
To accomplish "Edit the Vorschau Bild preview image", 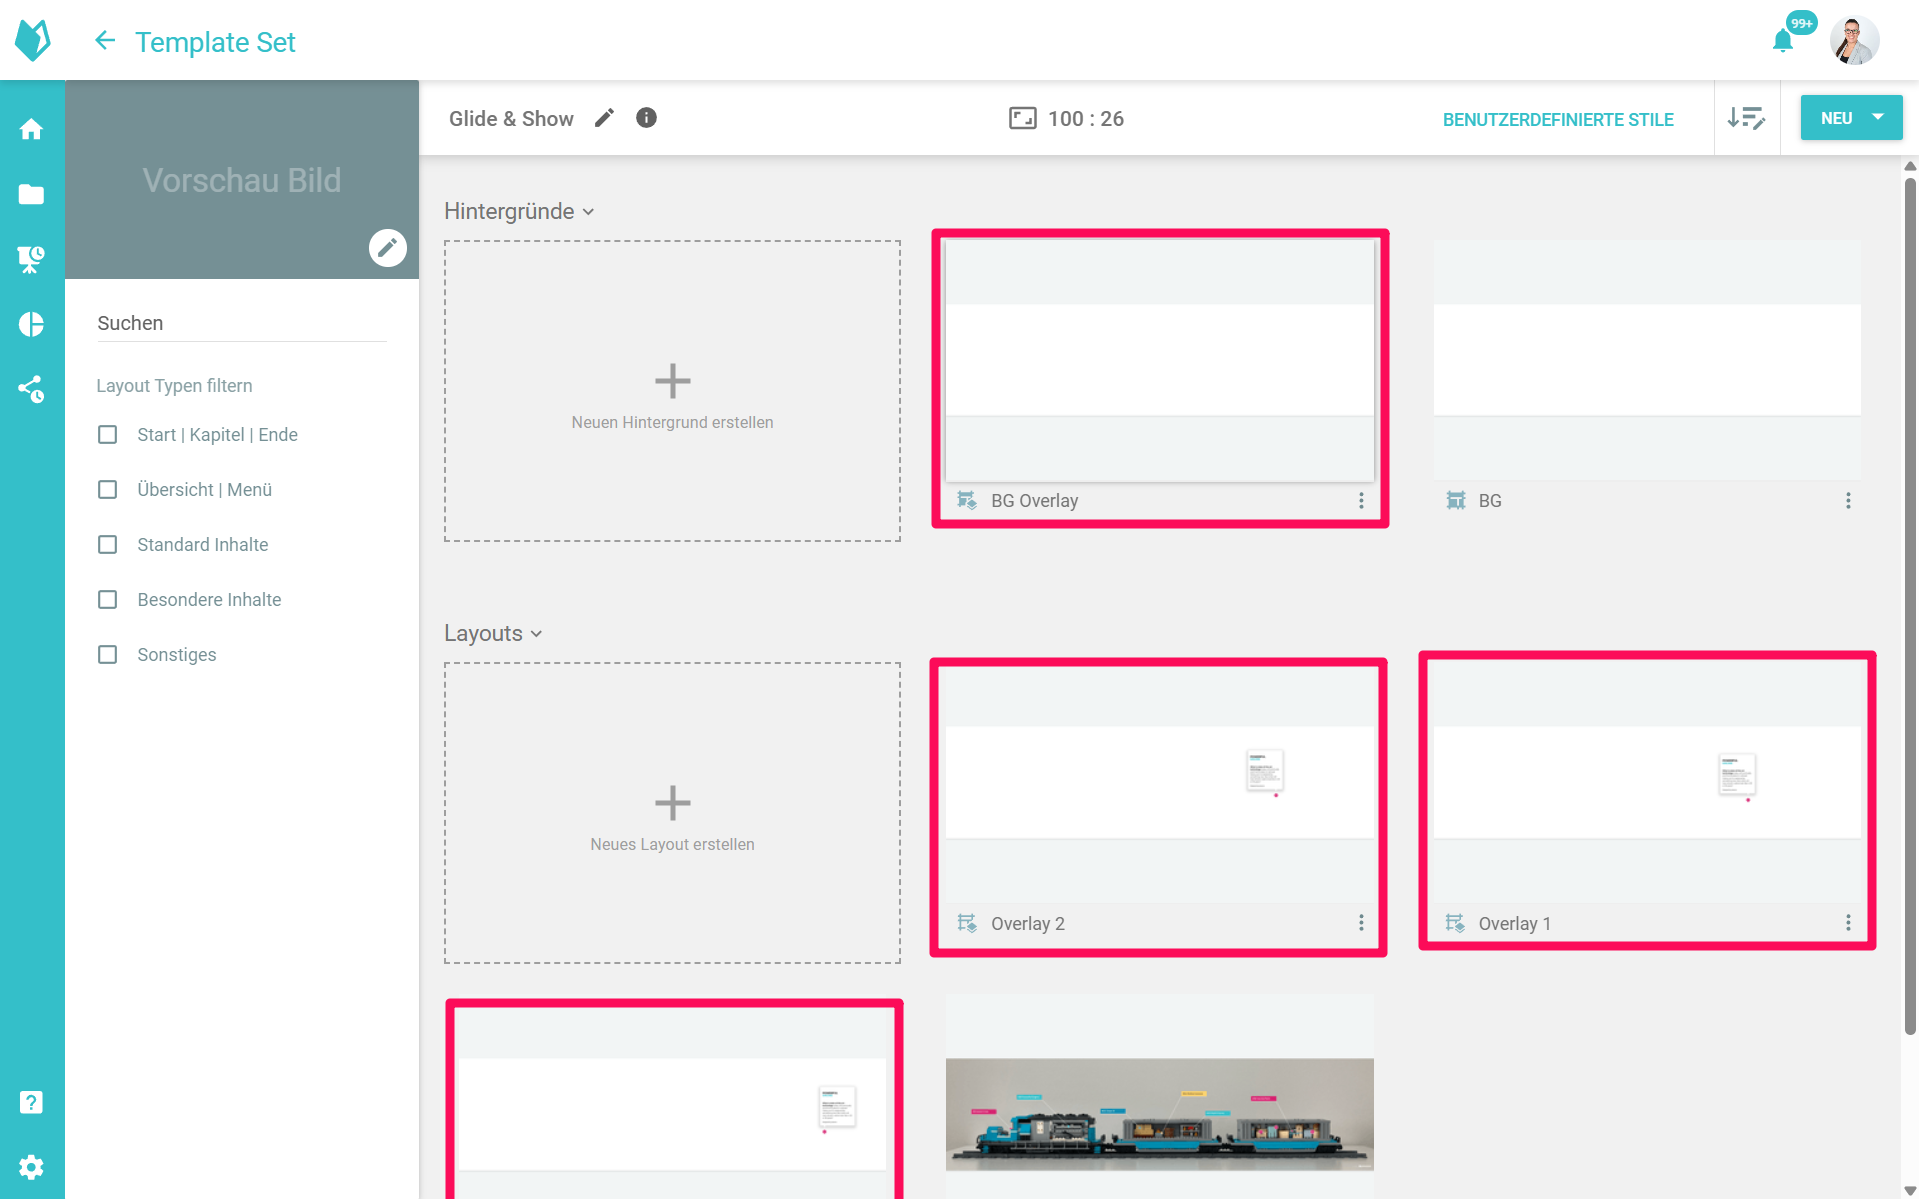I will 387,247.
